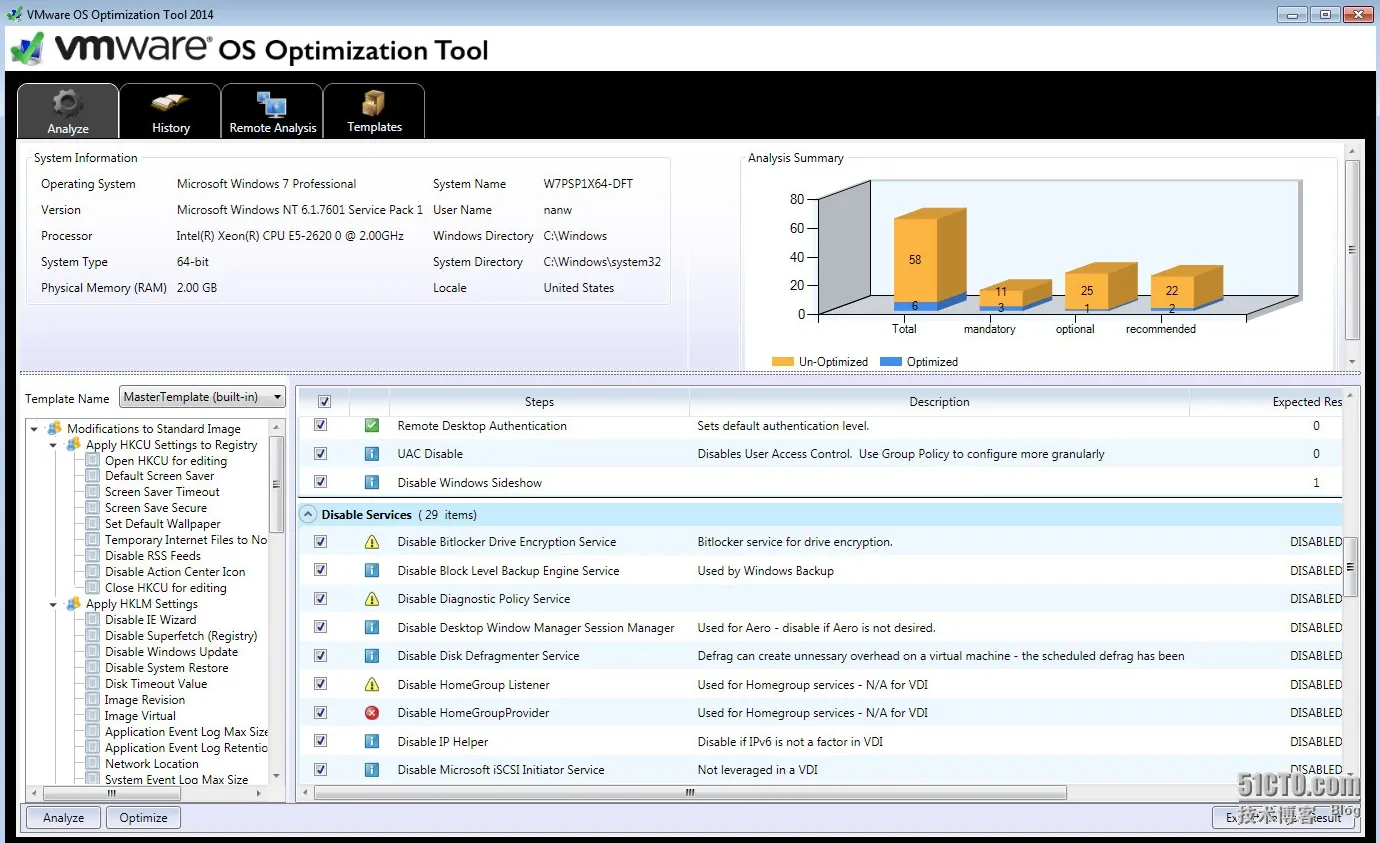Collapse the Apply HKLM Settings node

[53, 604]
